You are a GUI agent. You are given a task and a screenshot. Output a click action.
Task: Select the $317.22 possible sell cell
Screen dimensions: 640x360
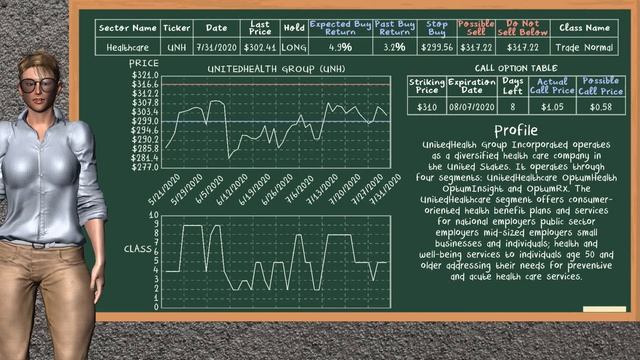click(x=476, y=47)
